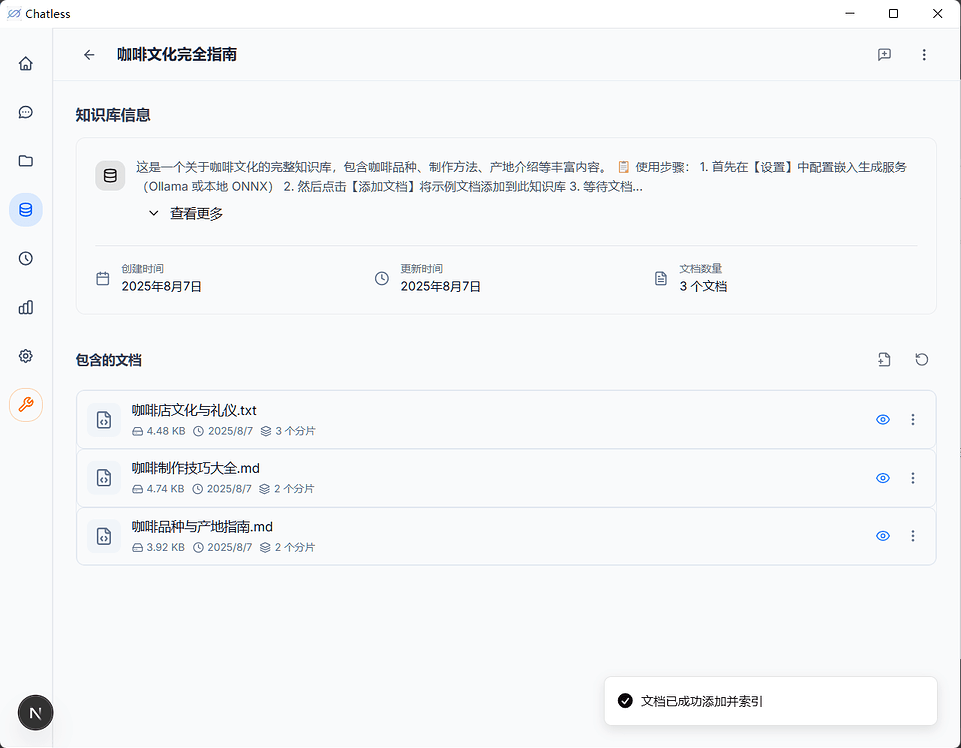The height and width of the screenshot is (748, 961).
Task: Click 2 个分片 of 咖啡制作技巧大全.md
Action: [294, 489]
